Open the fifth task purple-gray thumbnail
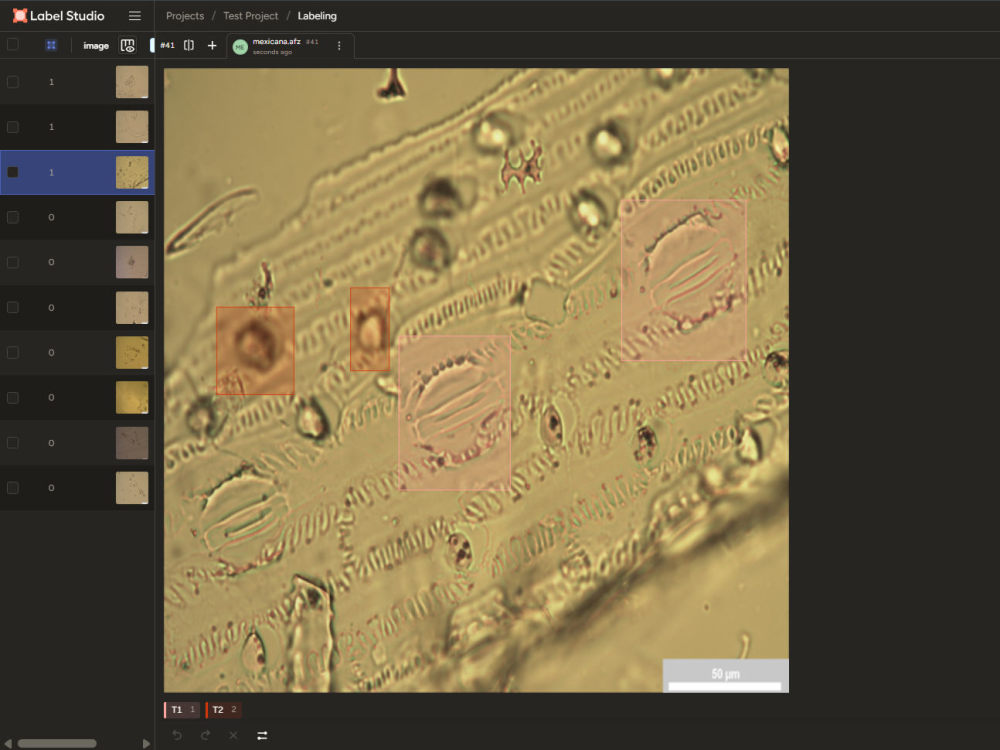 tap(132, 262)
